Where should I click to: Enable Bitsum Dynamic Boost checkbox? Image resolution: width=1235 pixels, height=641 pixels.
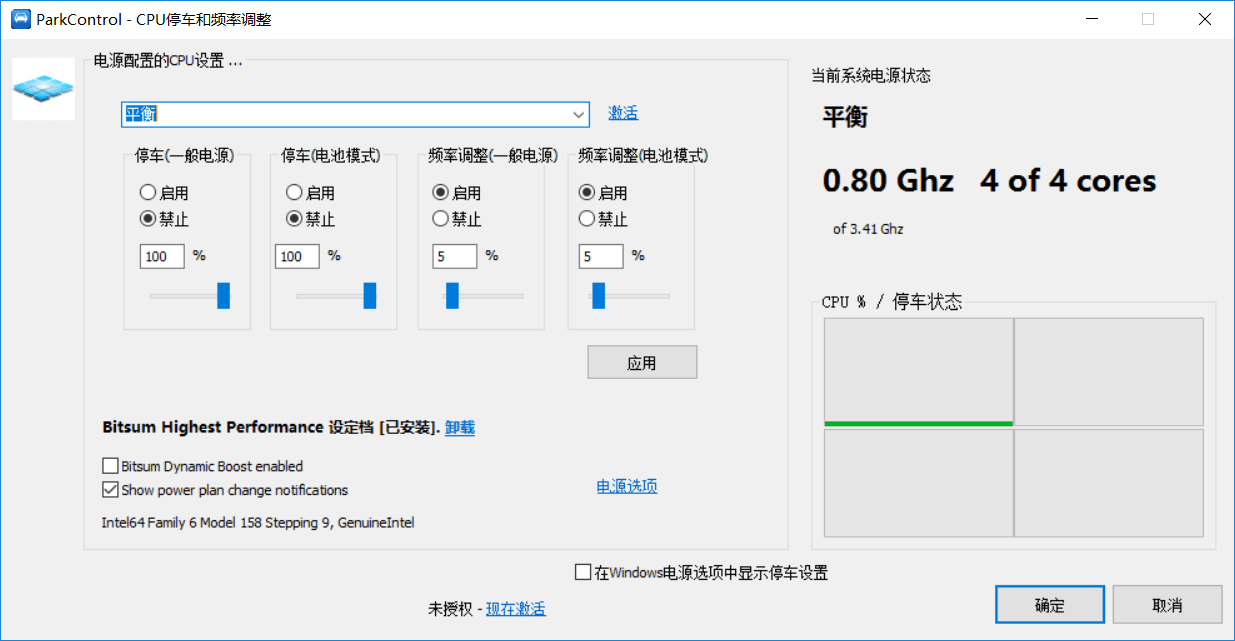[110, 466]
